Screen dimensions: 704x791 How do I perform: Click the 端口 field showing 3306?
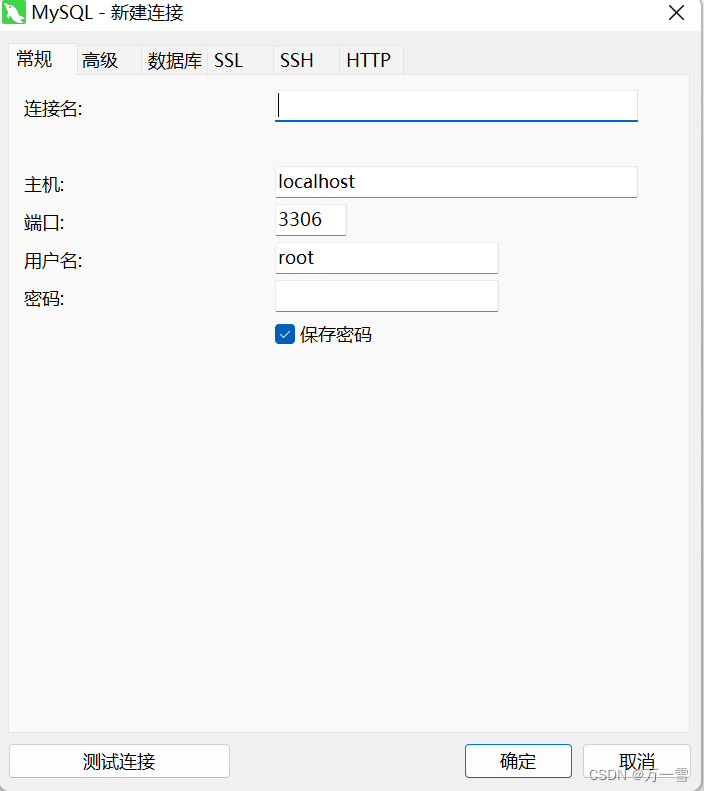pyautogui.click(x=311, y=220)
